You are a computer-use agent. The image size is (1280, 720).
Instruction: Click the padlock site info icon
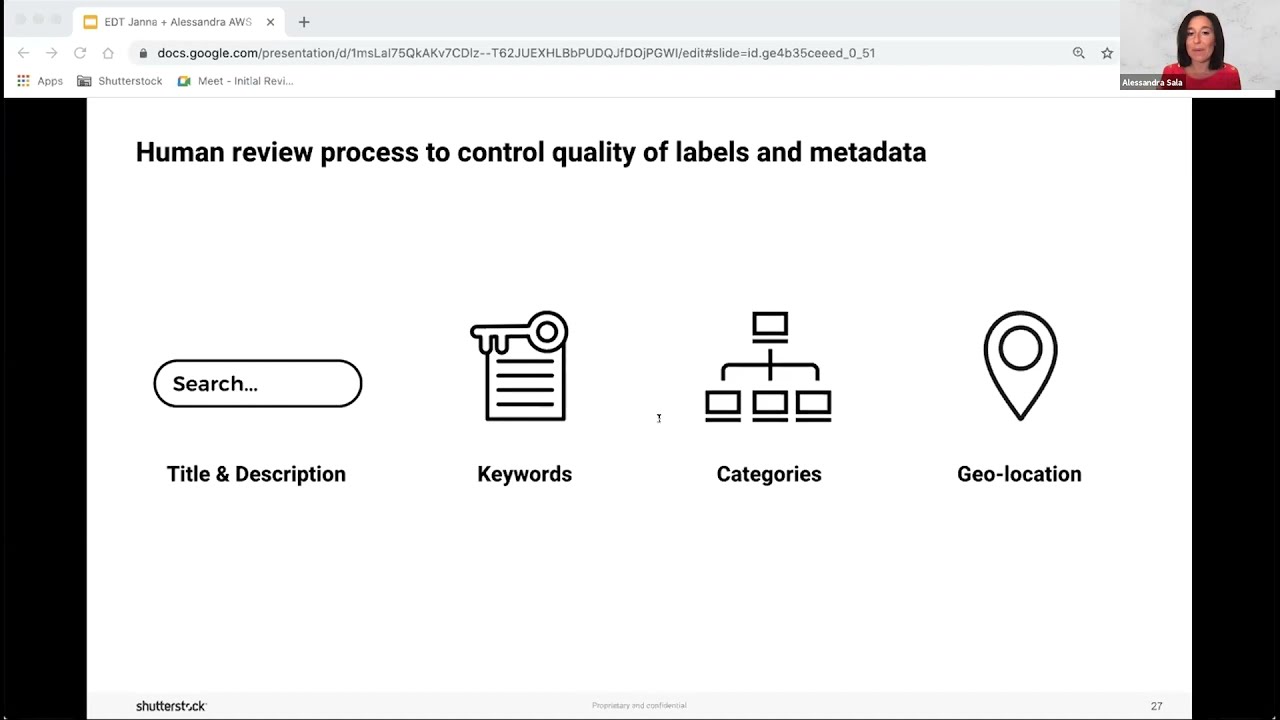[x=144, y=53]
